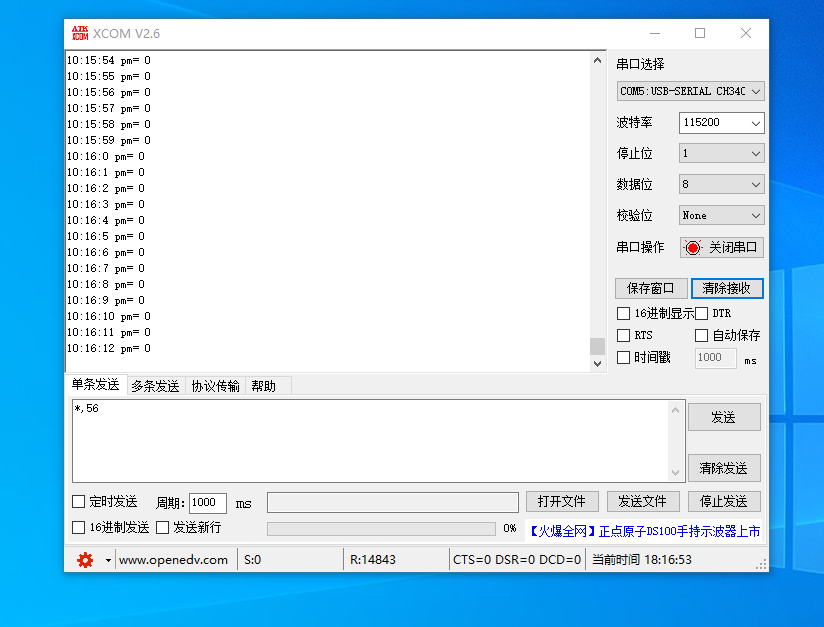Select the line 10:16:12 pm= 0
824x627 pixels.
coord(109,348)
